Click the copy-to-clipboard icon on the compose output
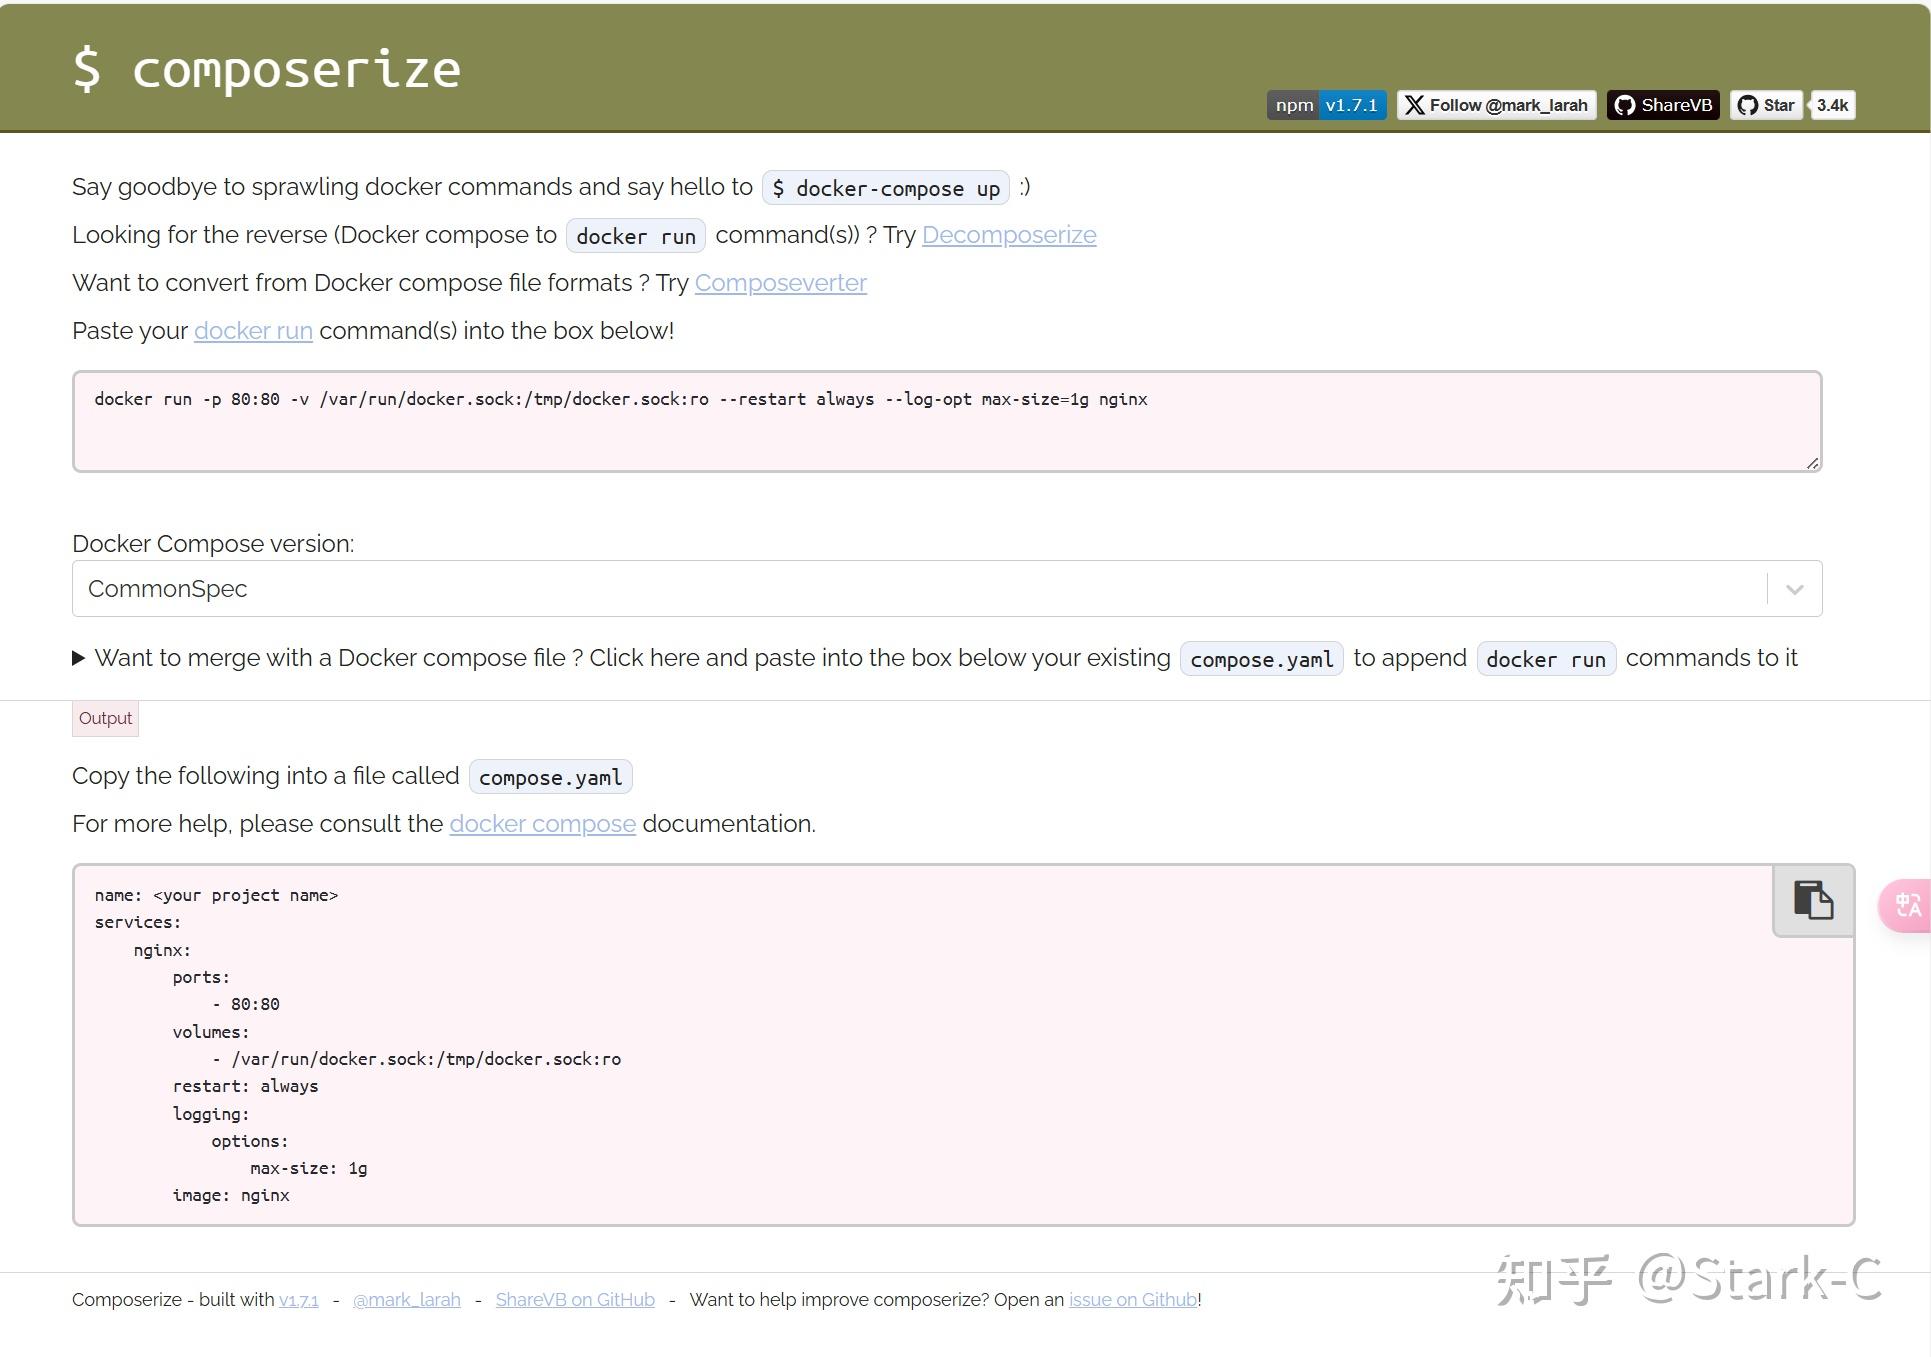Image resolution: width=1931 pixels, height=1357 pixels. [x=1812, y=900]
